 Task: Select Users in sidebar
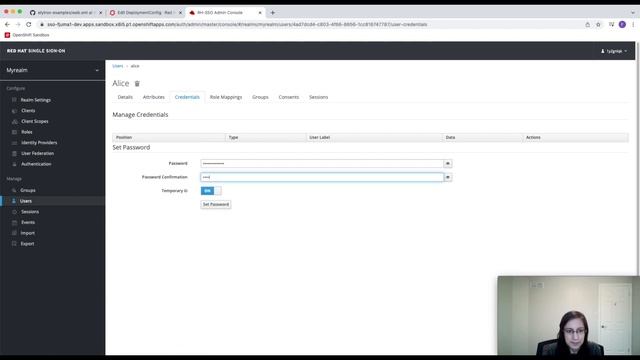(25, 201)
